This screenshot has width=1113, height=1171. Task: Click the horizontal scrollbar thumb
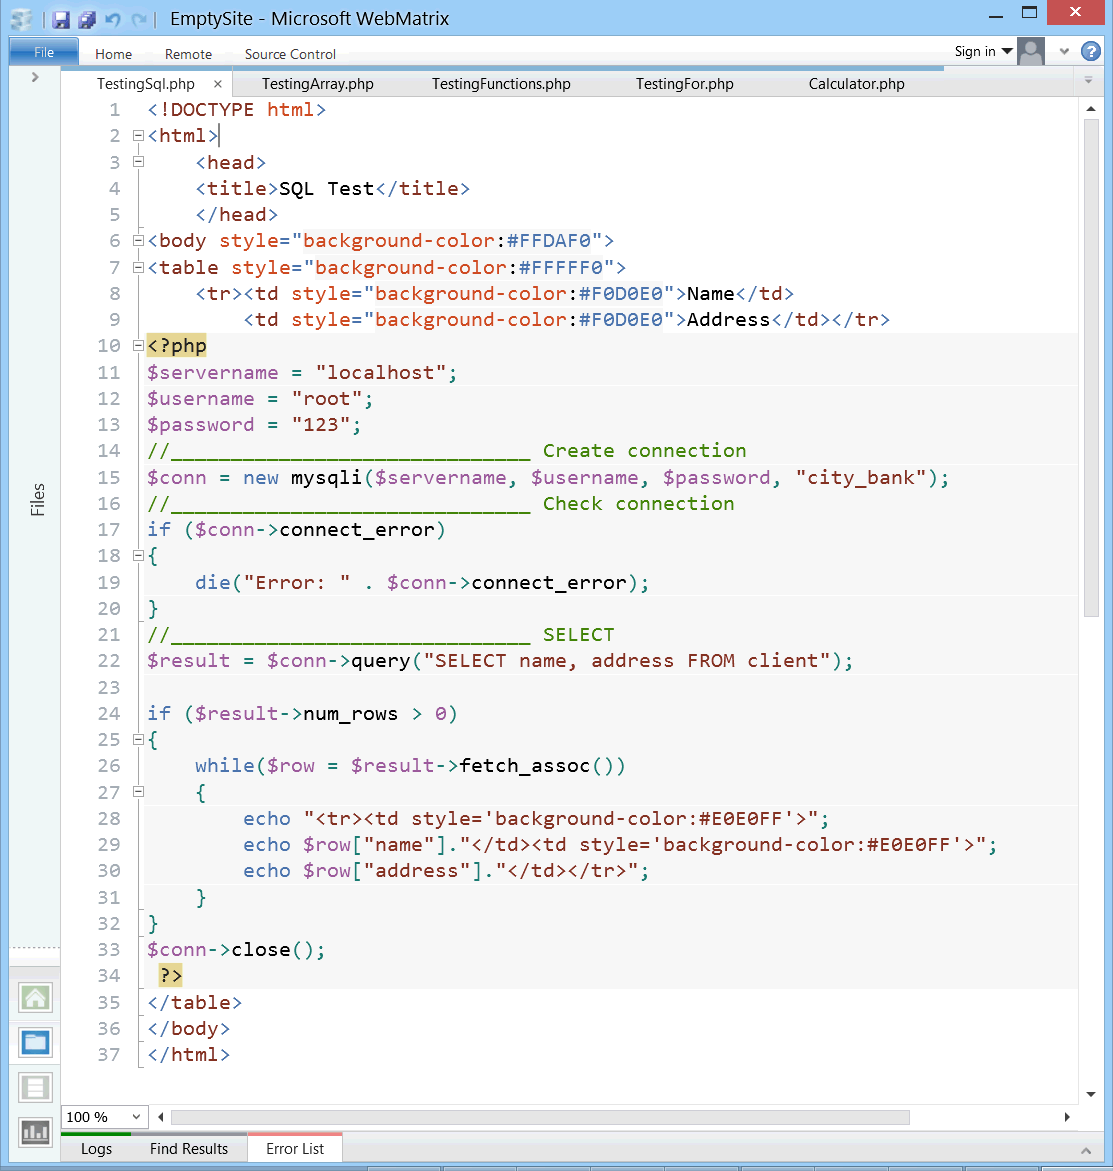pyautogui.click(x=540, y=1117)
